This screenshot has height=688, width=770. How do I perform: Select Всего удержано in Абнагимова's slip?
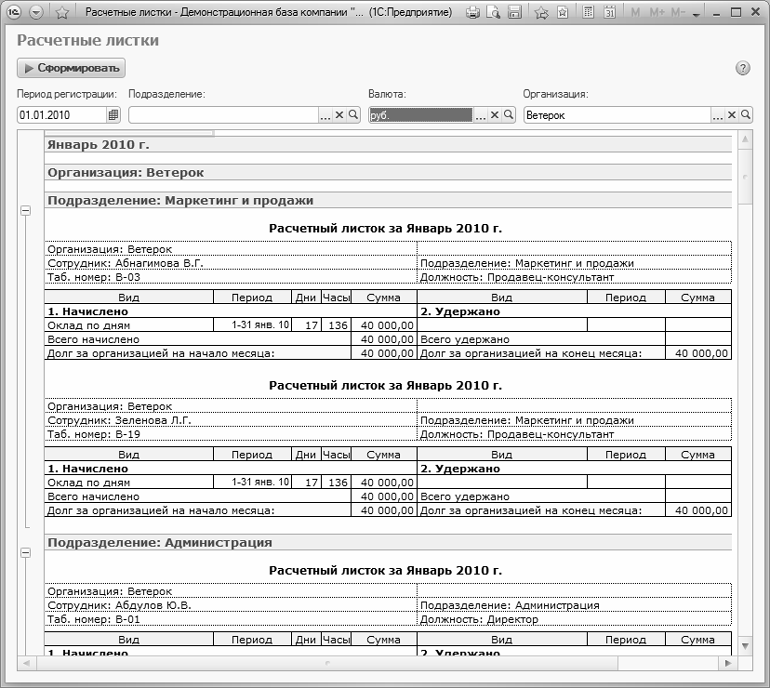pos(541,339)
